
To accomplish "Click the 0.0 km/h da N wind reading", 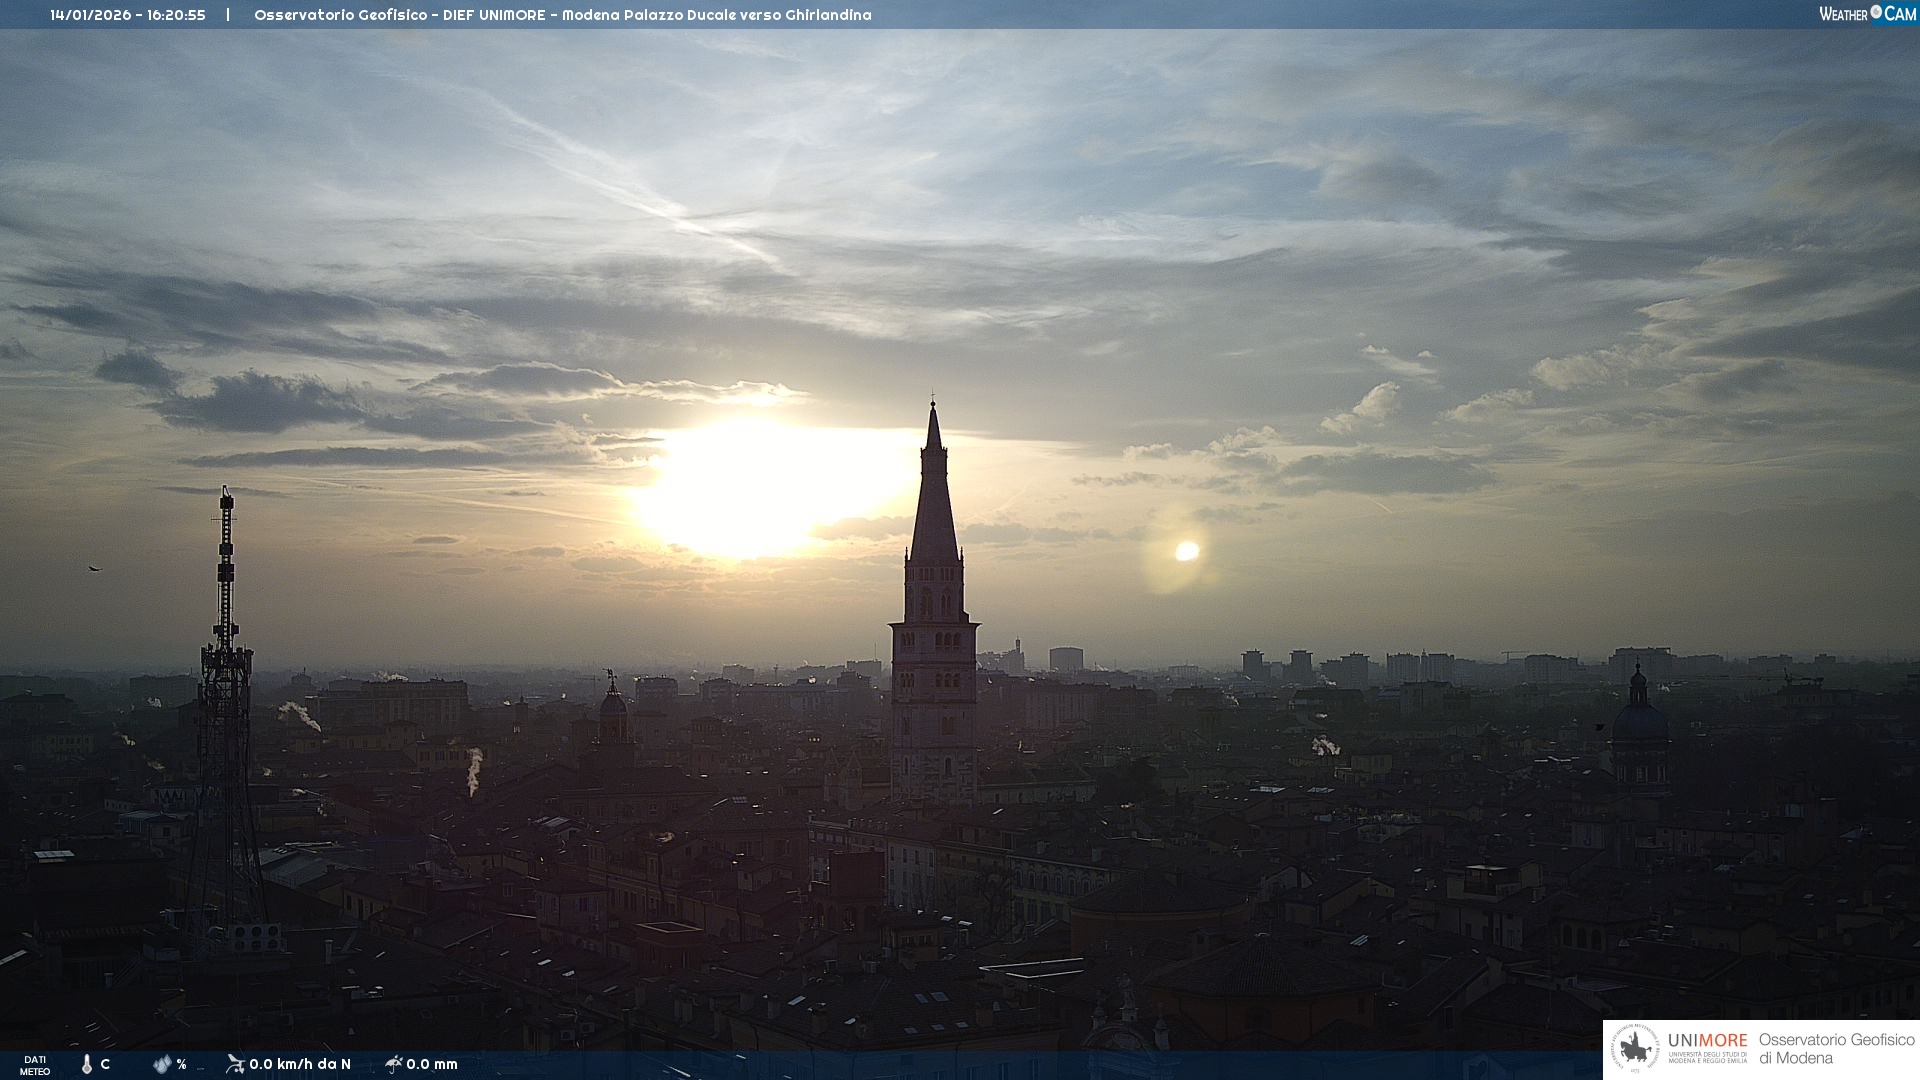I will [300, 1064].
